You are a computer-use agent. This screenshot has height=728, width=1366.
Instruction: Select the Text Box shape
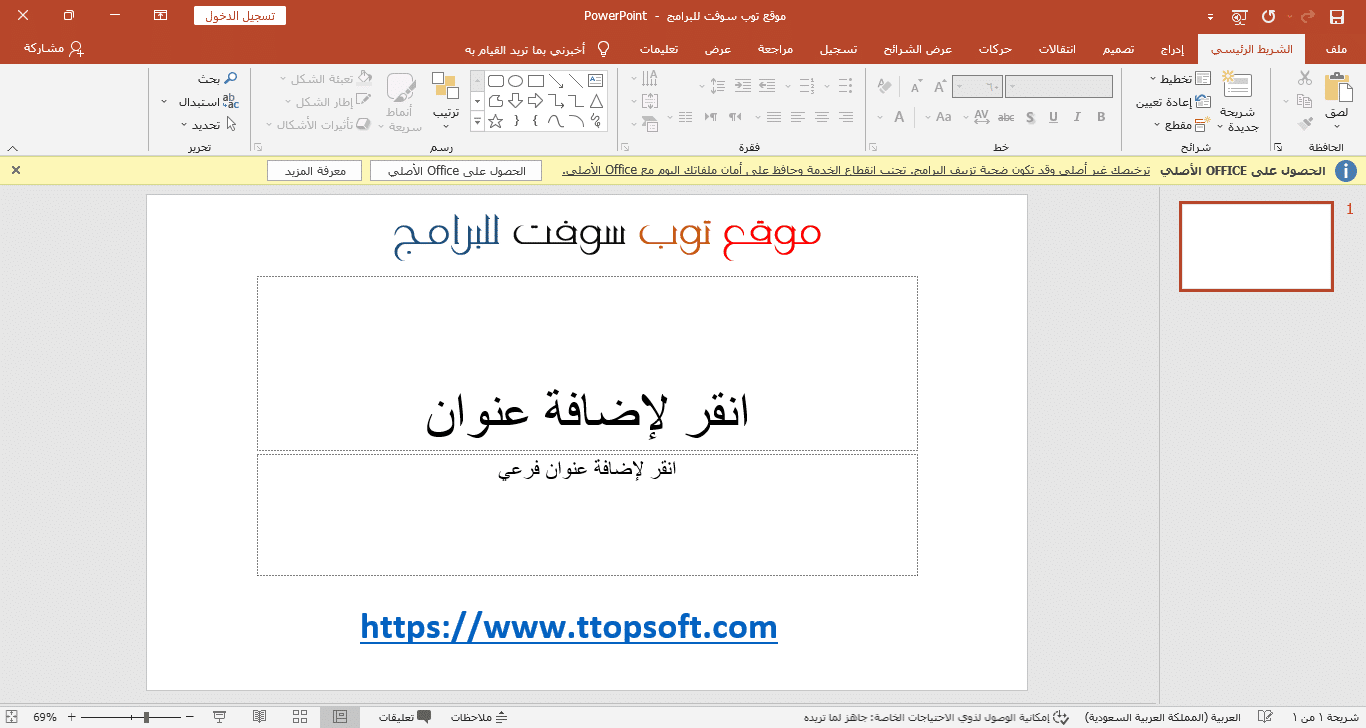click(x=596, y=81)
